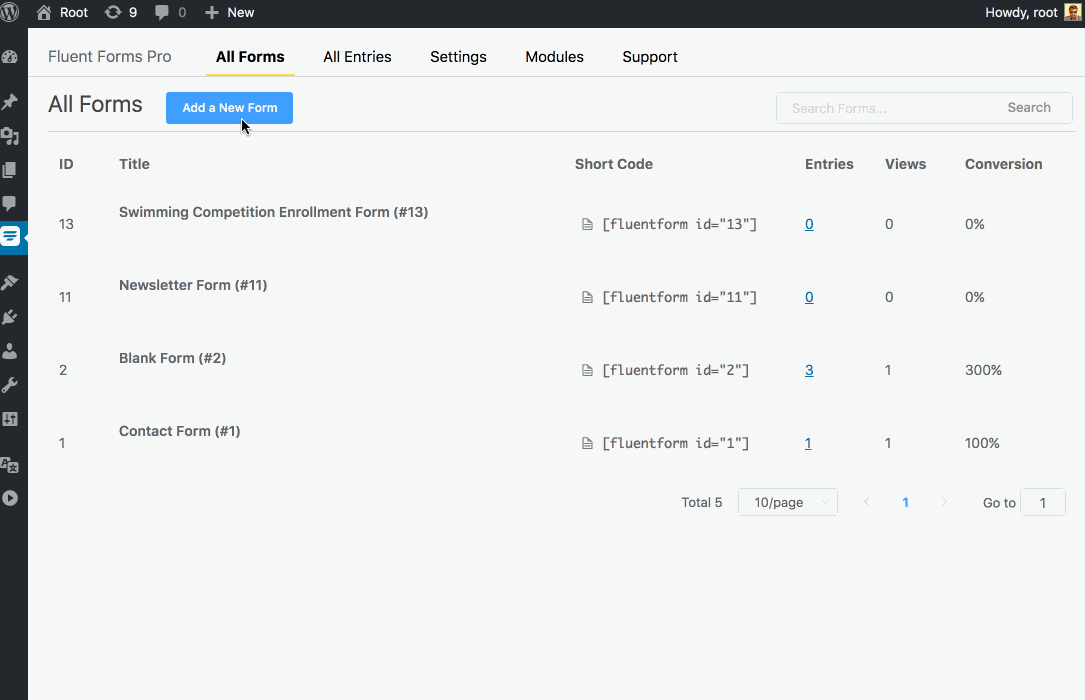1085x700 pixels.
Task: Open the Dashboard icon in sidebar
Action: click(10, 57)
